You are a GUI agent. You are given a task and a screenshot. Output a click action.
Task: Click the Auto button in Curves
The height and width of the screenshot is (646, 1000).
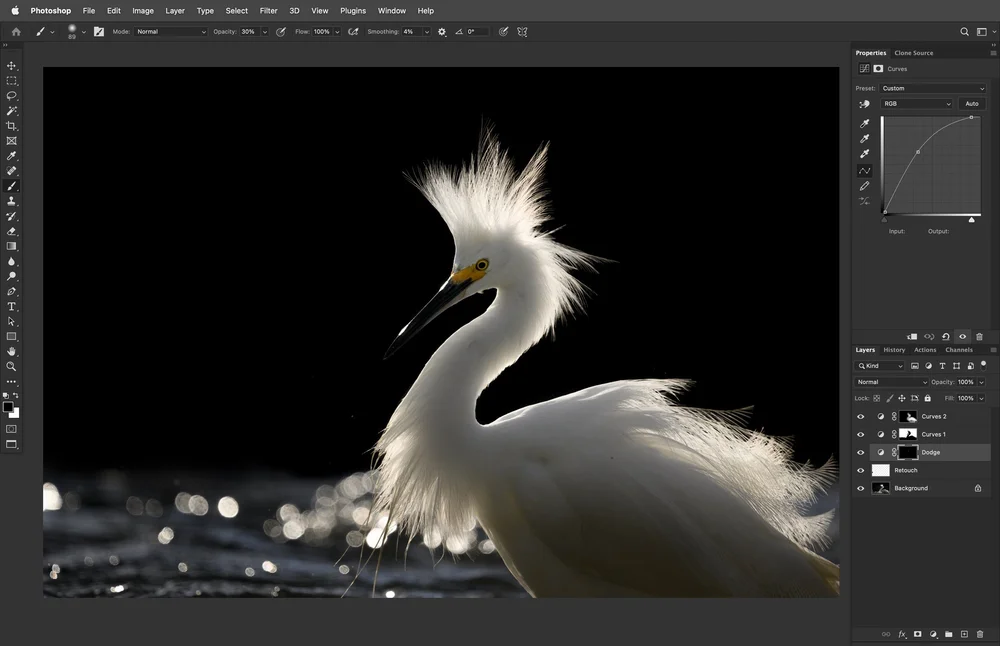point(971,104)
